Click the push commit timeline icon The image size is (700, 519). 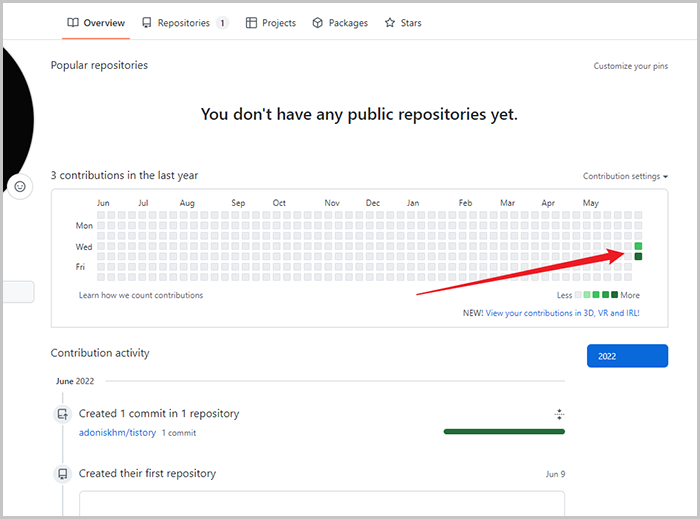point(63,414)
